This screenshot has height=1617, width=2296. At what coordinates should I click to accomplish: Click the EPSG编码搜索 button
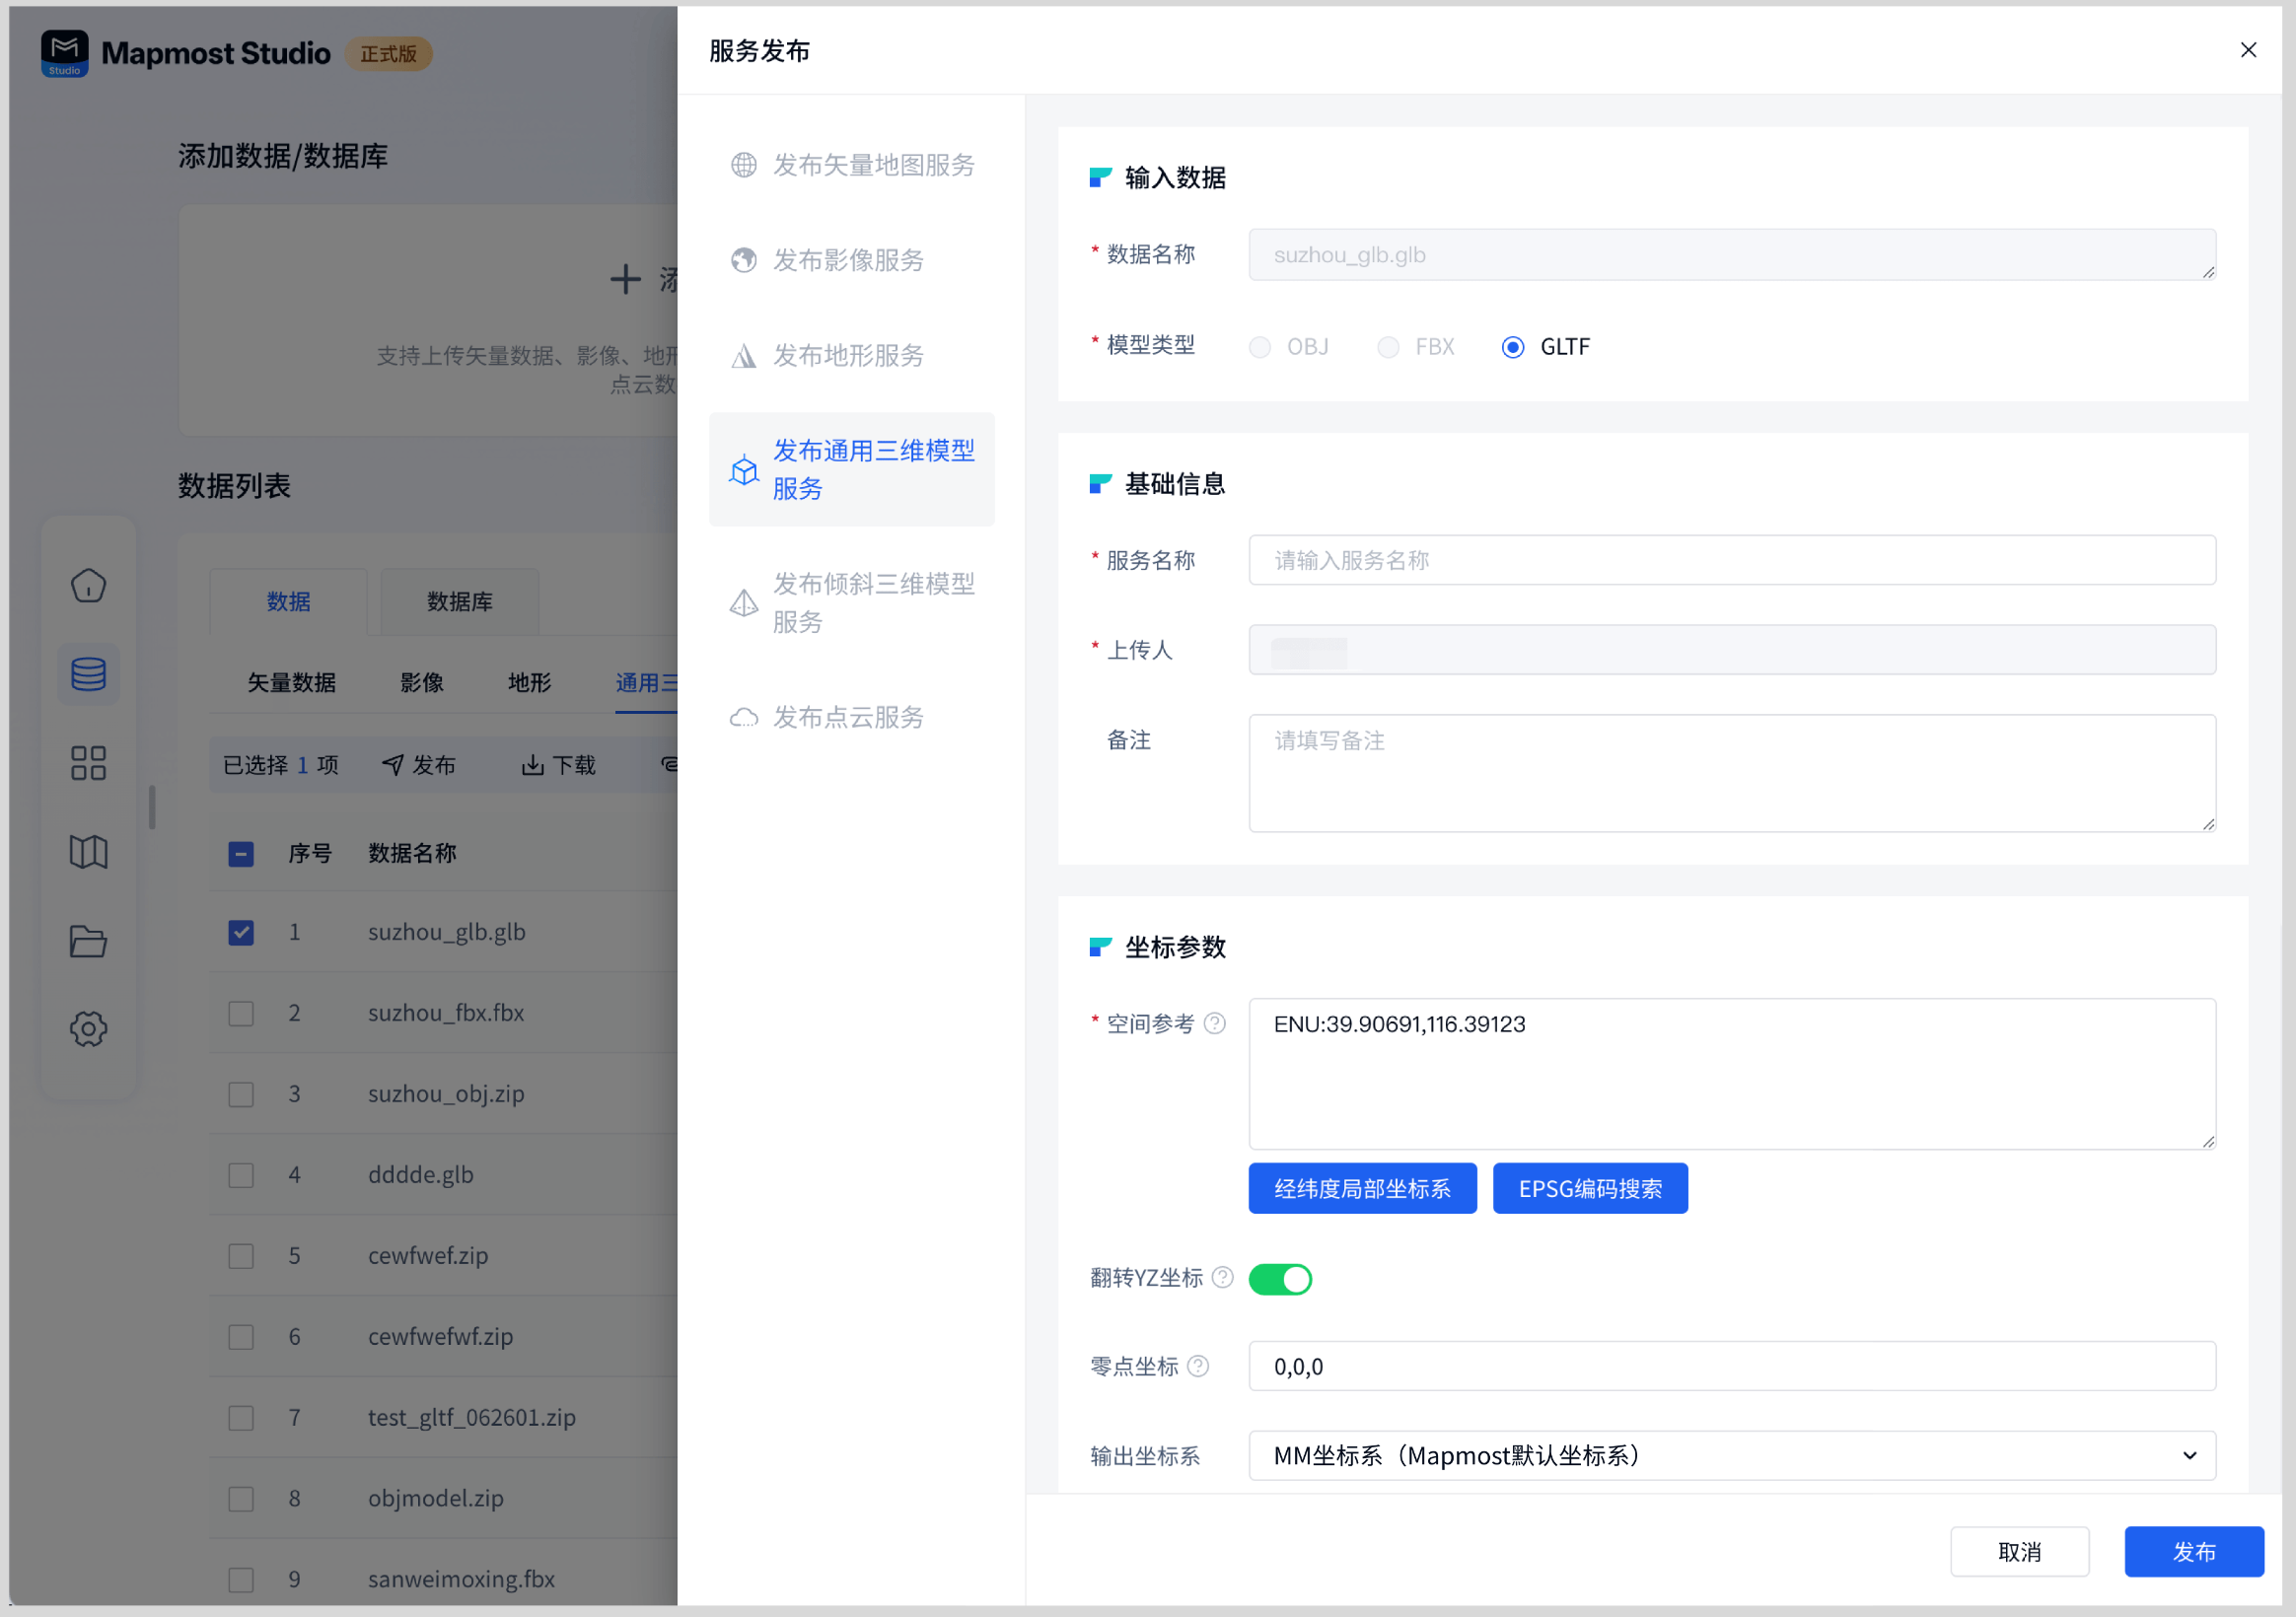click(1590, 1189)
